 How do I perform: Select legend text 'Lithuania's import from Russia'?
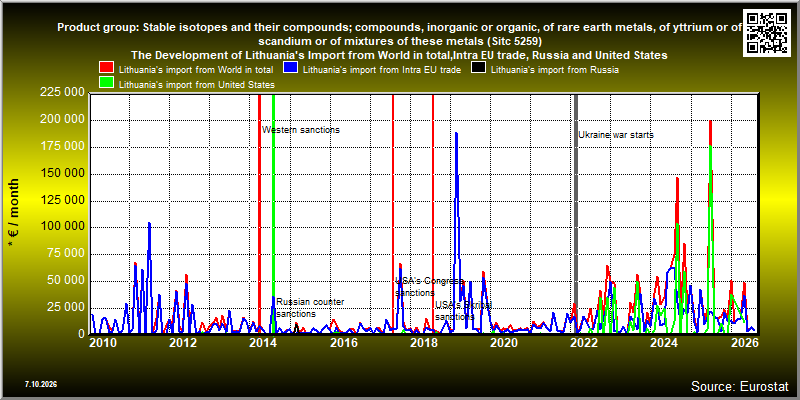555,70
